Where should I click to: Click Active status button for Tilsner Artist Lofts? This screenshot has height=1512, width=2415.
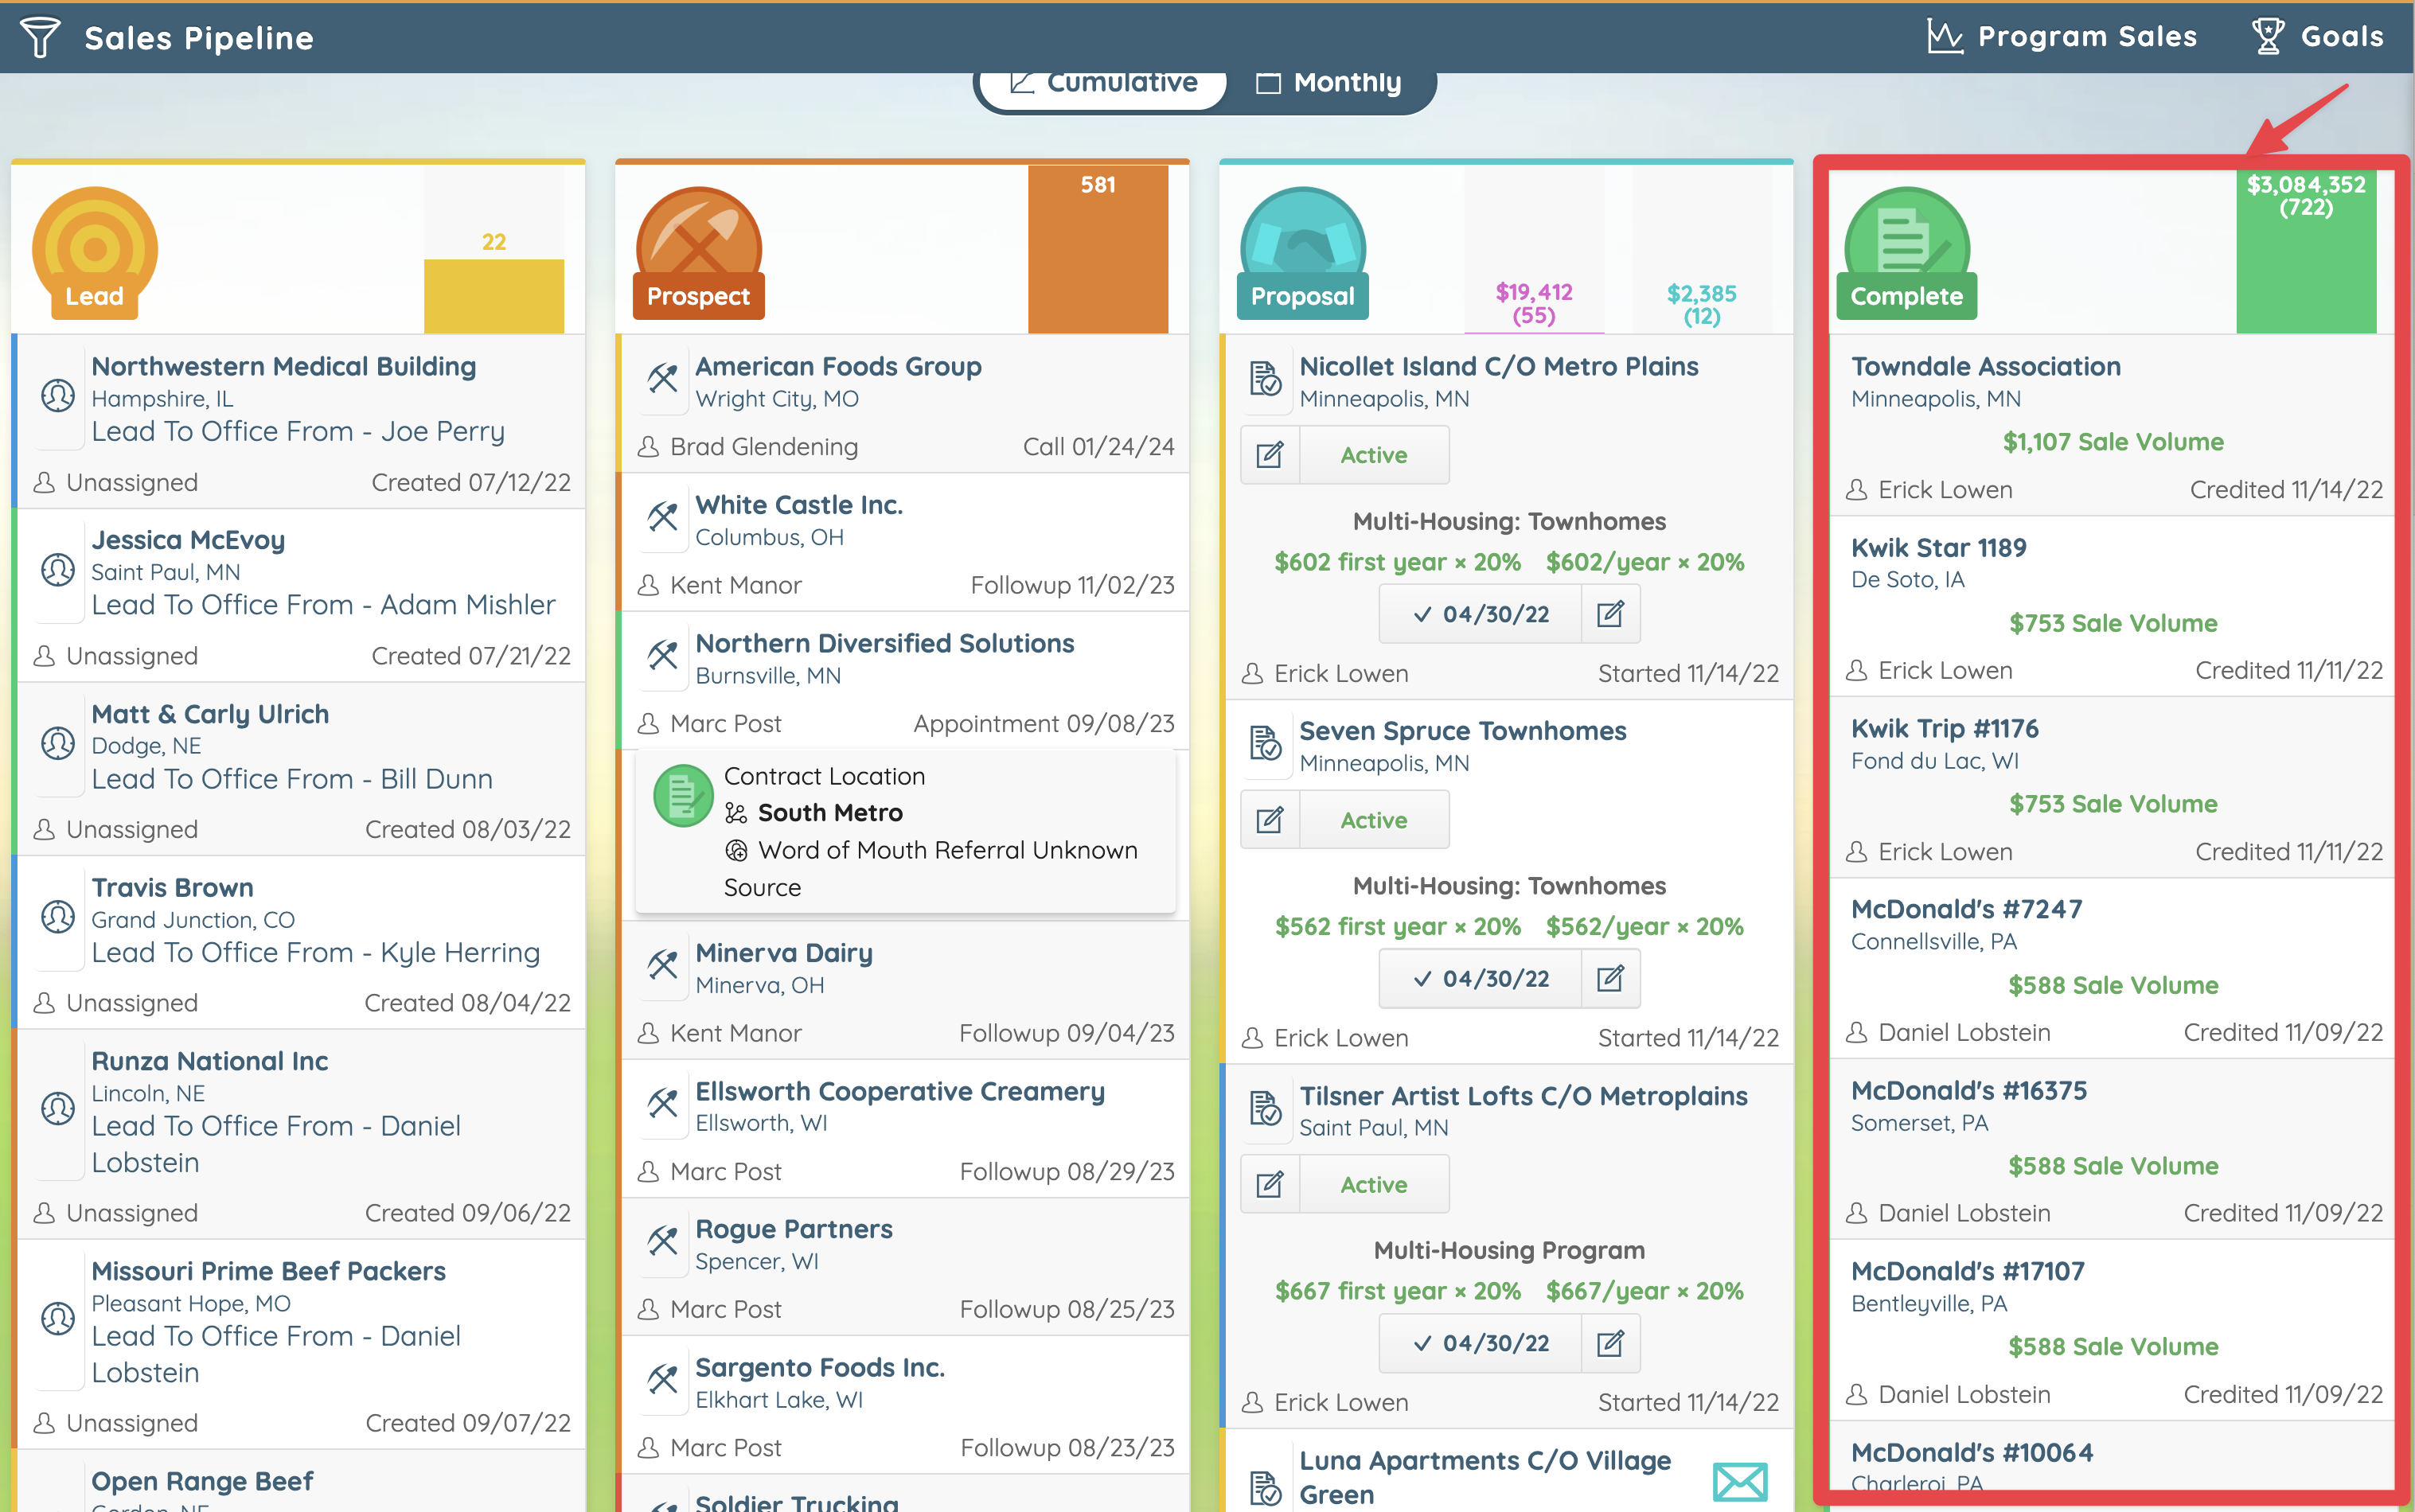point(1374,1185)
